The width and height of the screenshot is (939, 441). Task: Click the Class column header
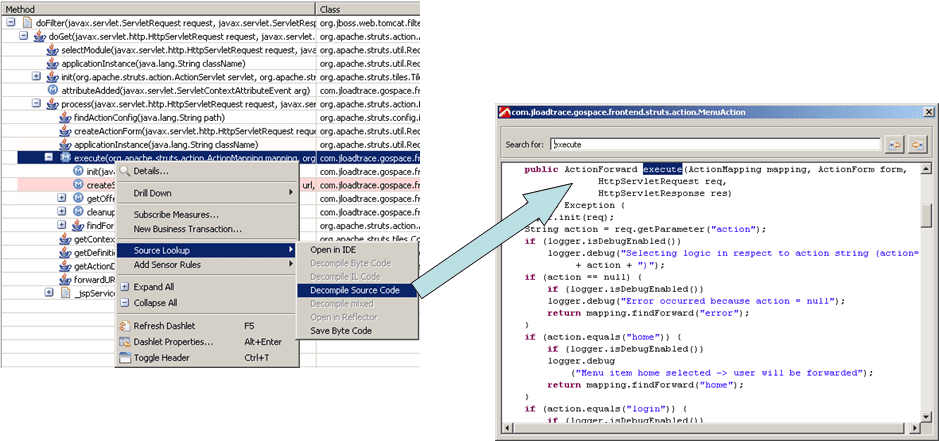pyautogui.click(x=368, y=10)
